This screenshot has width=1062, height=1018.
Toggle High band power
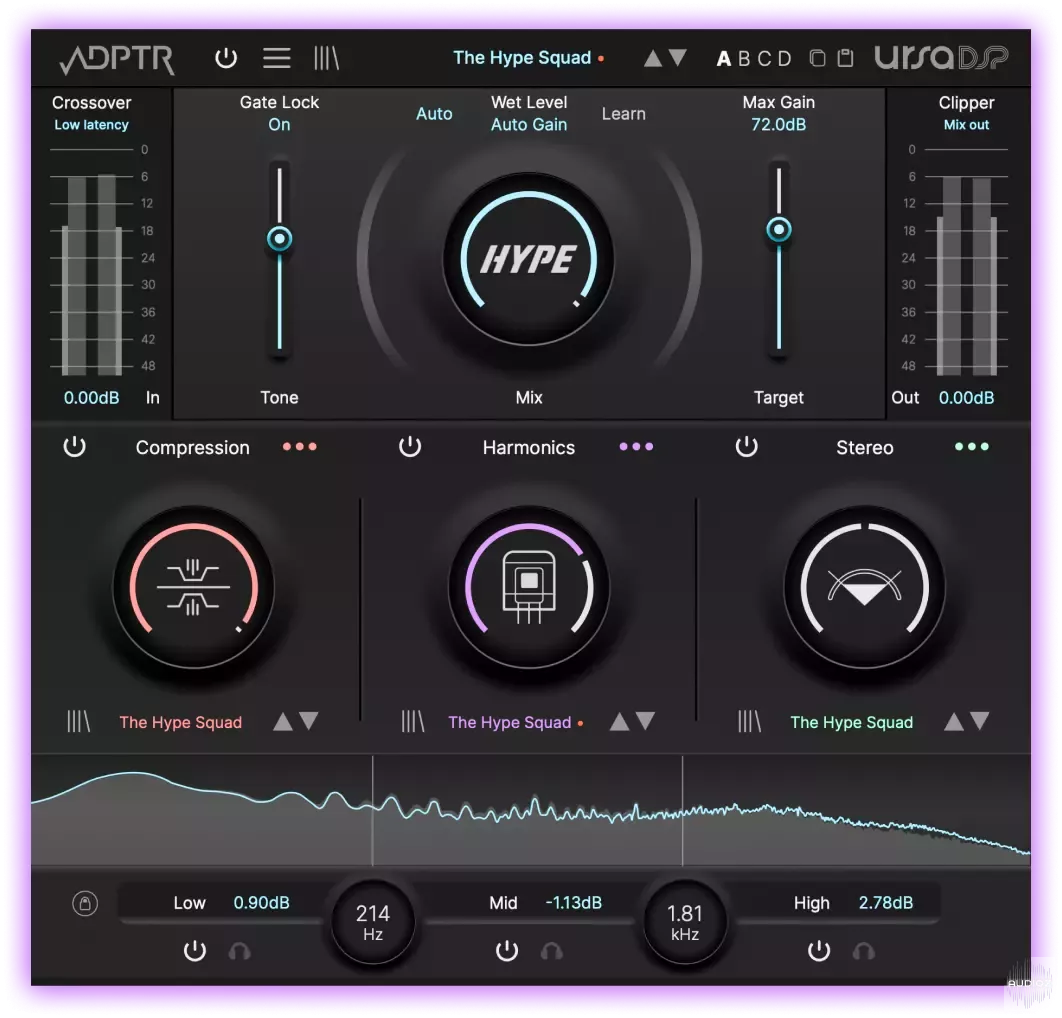pos(819,951)
